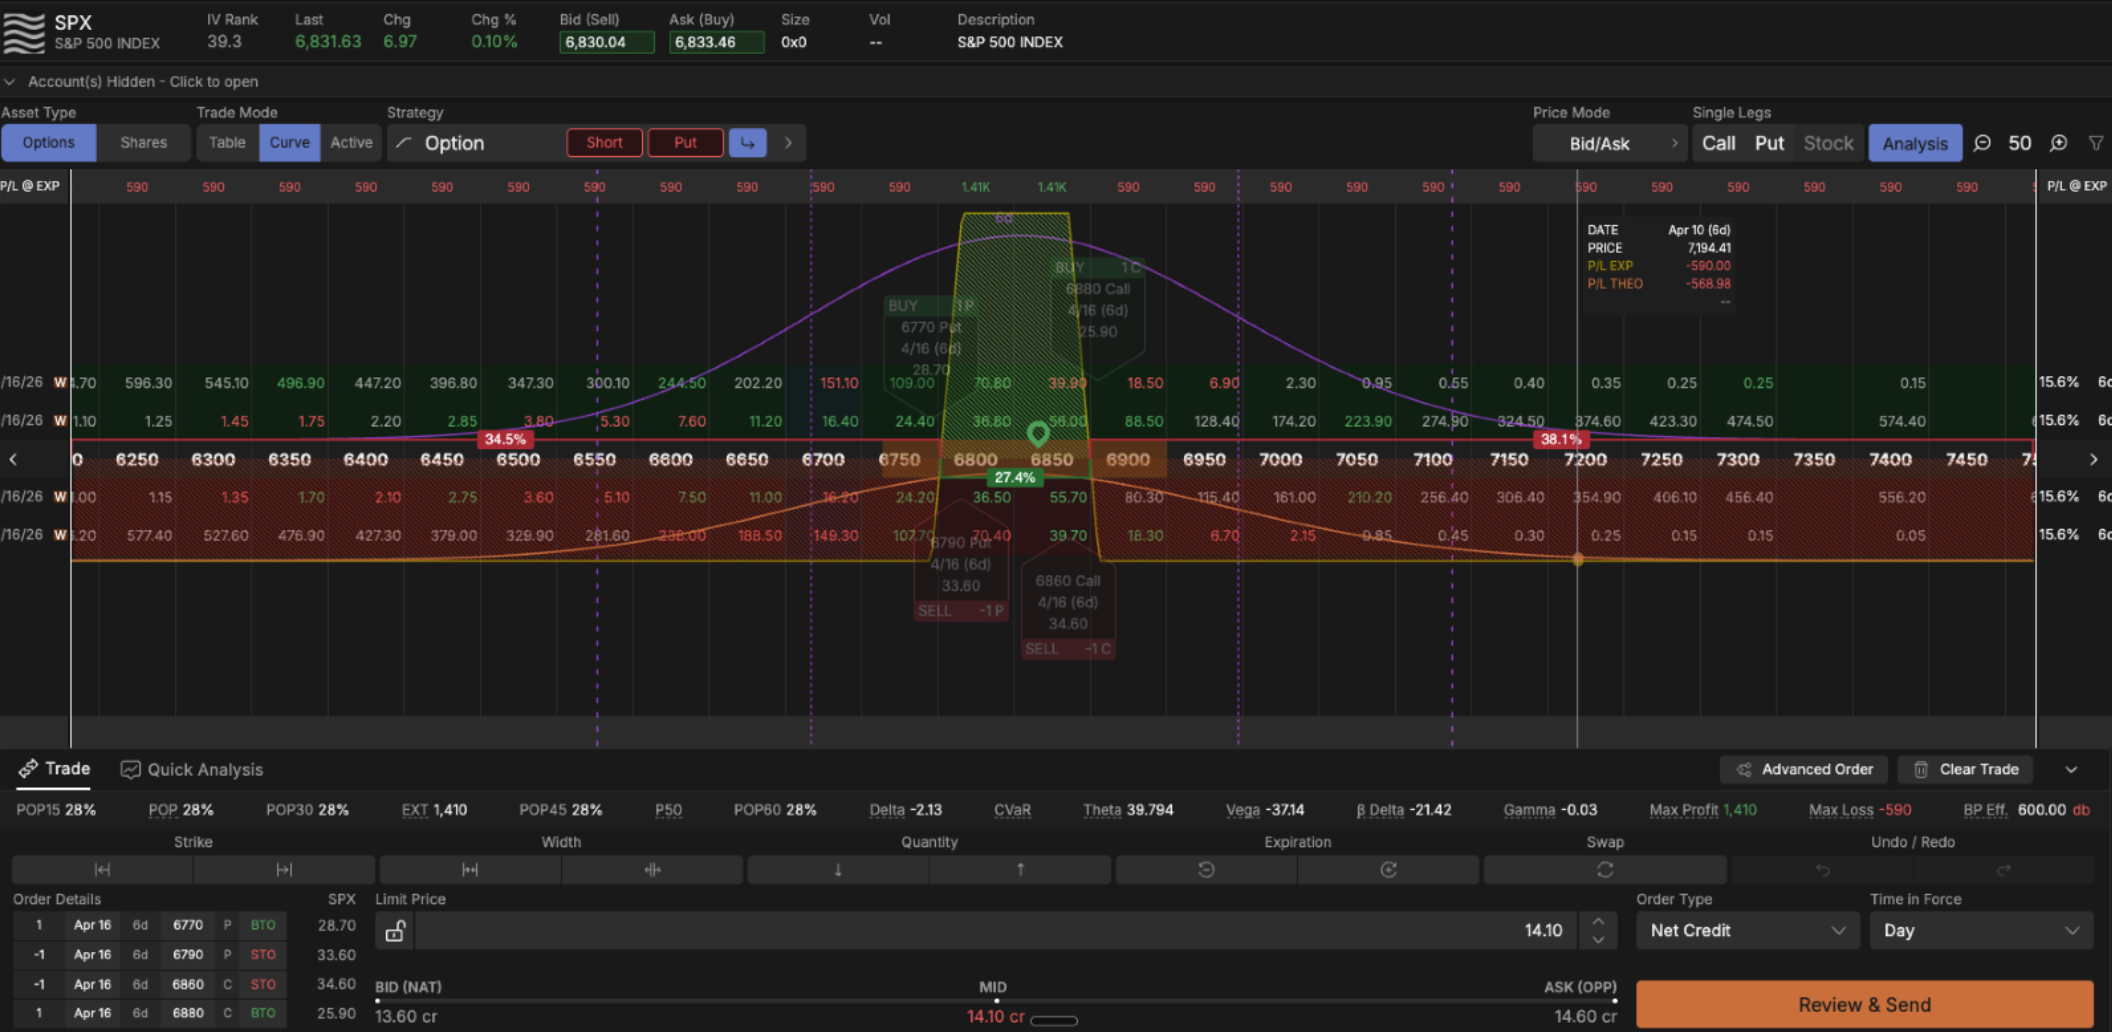The image size is (2112, 1032).
Task: Click the Limit Price input field
Action: [x=1000, y=930]
